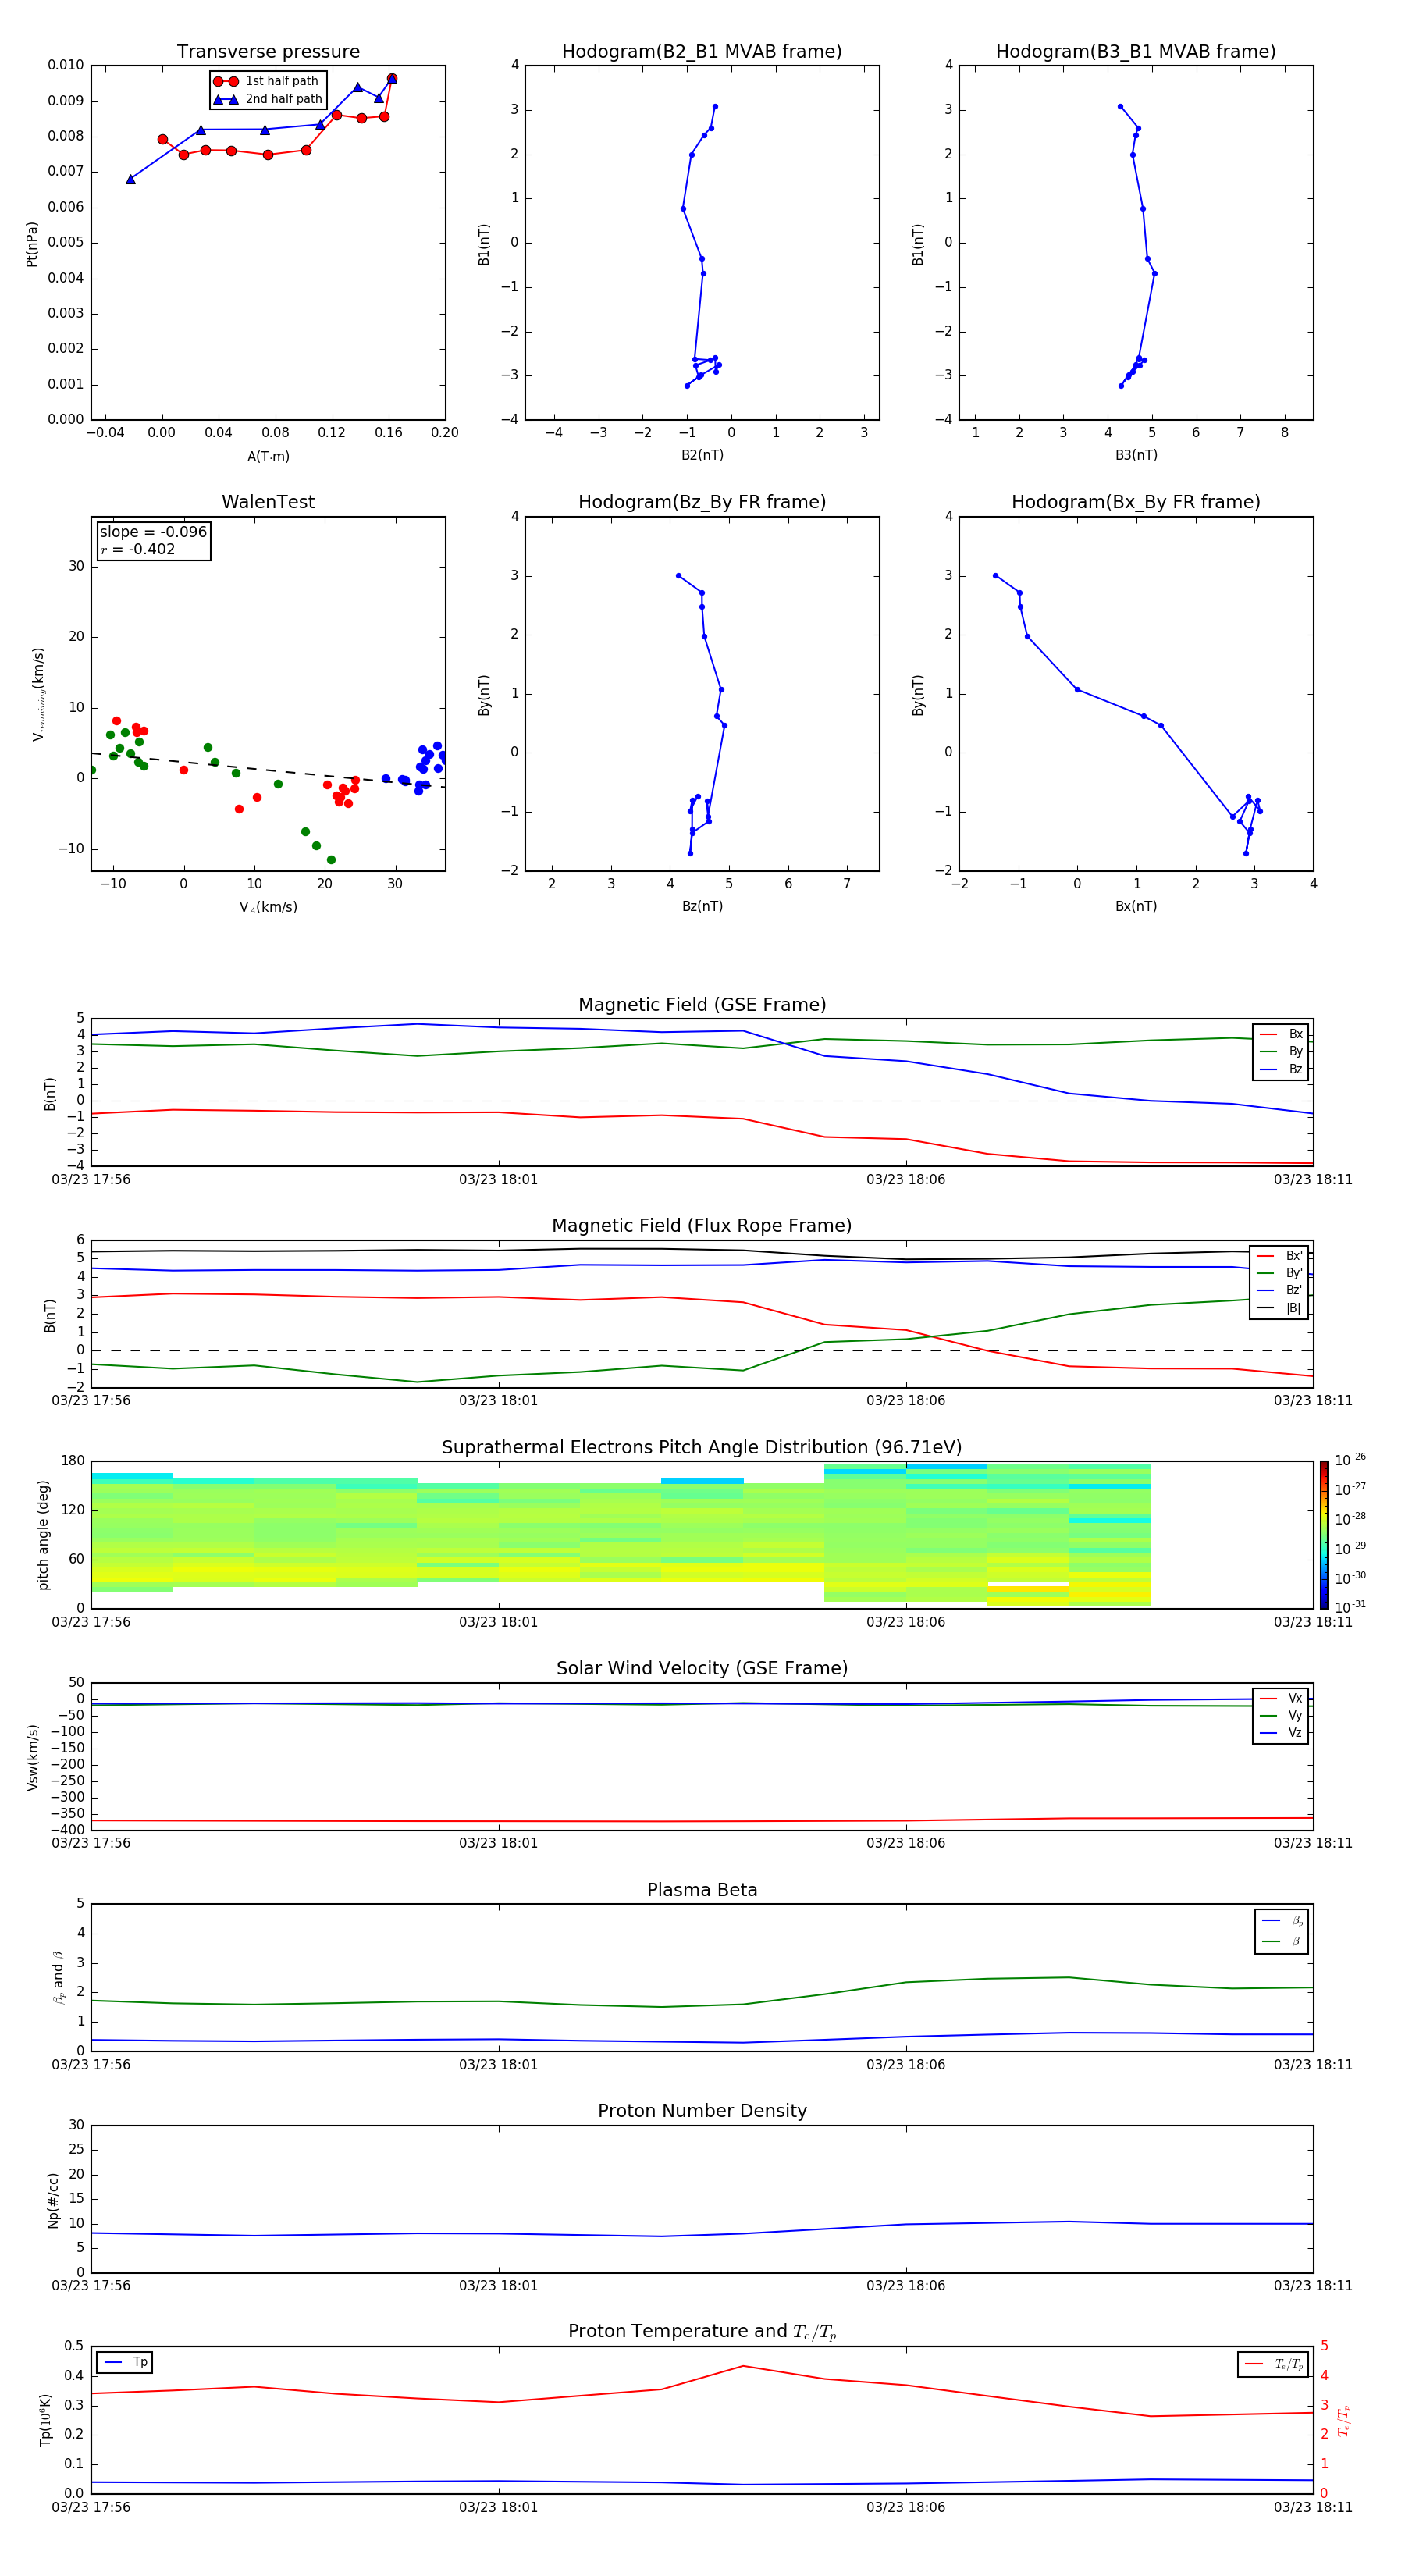Click the 'Hodogram(Bx_By FR frame)' title

1136,502
